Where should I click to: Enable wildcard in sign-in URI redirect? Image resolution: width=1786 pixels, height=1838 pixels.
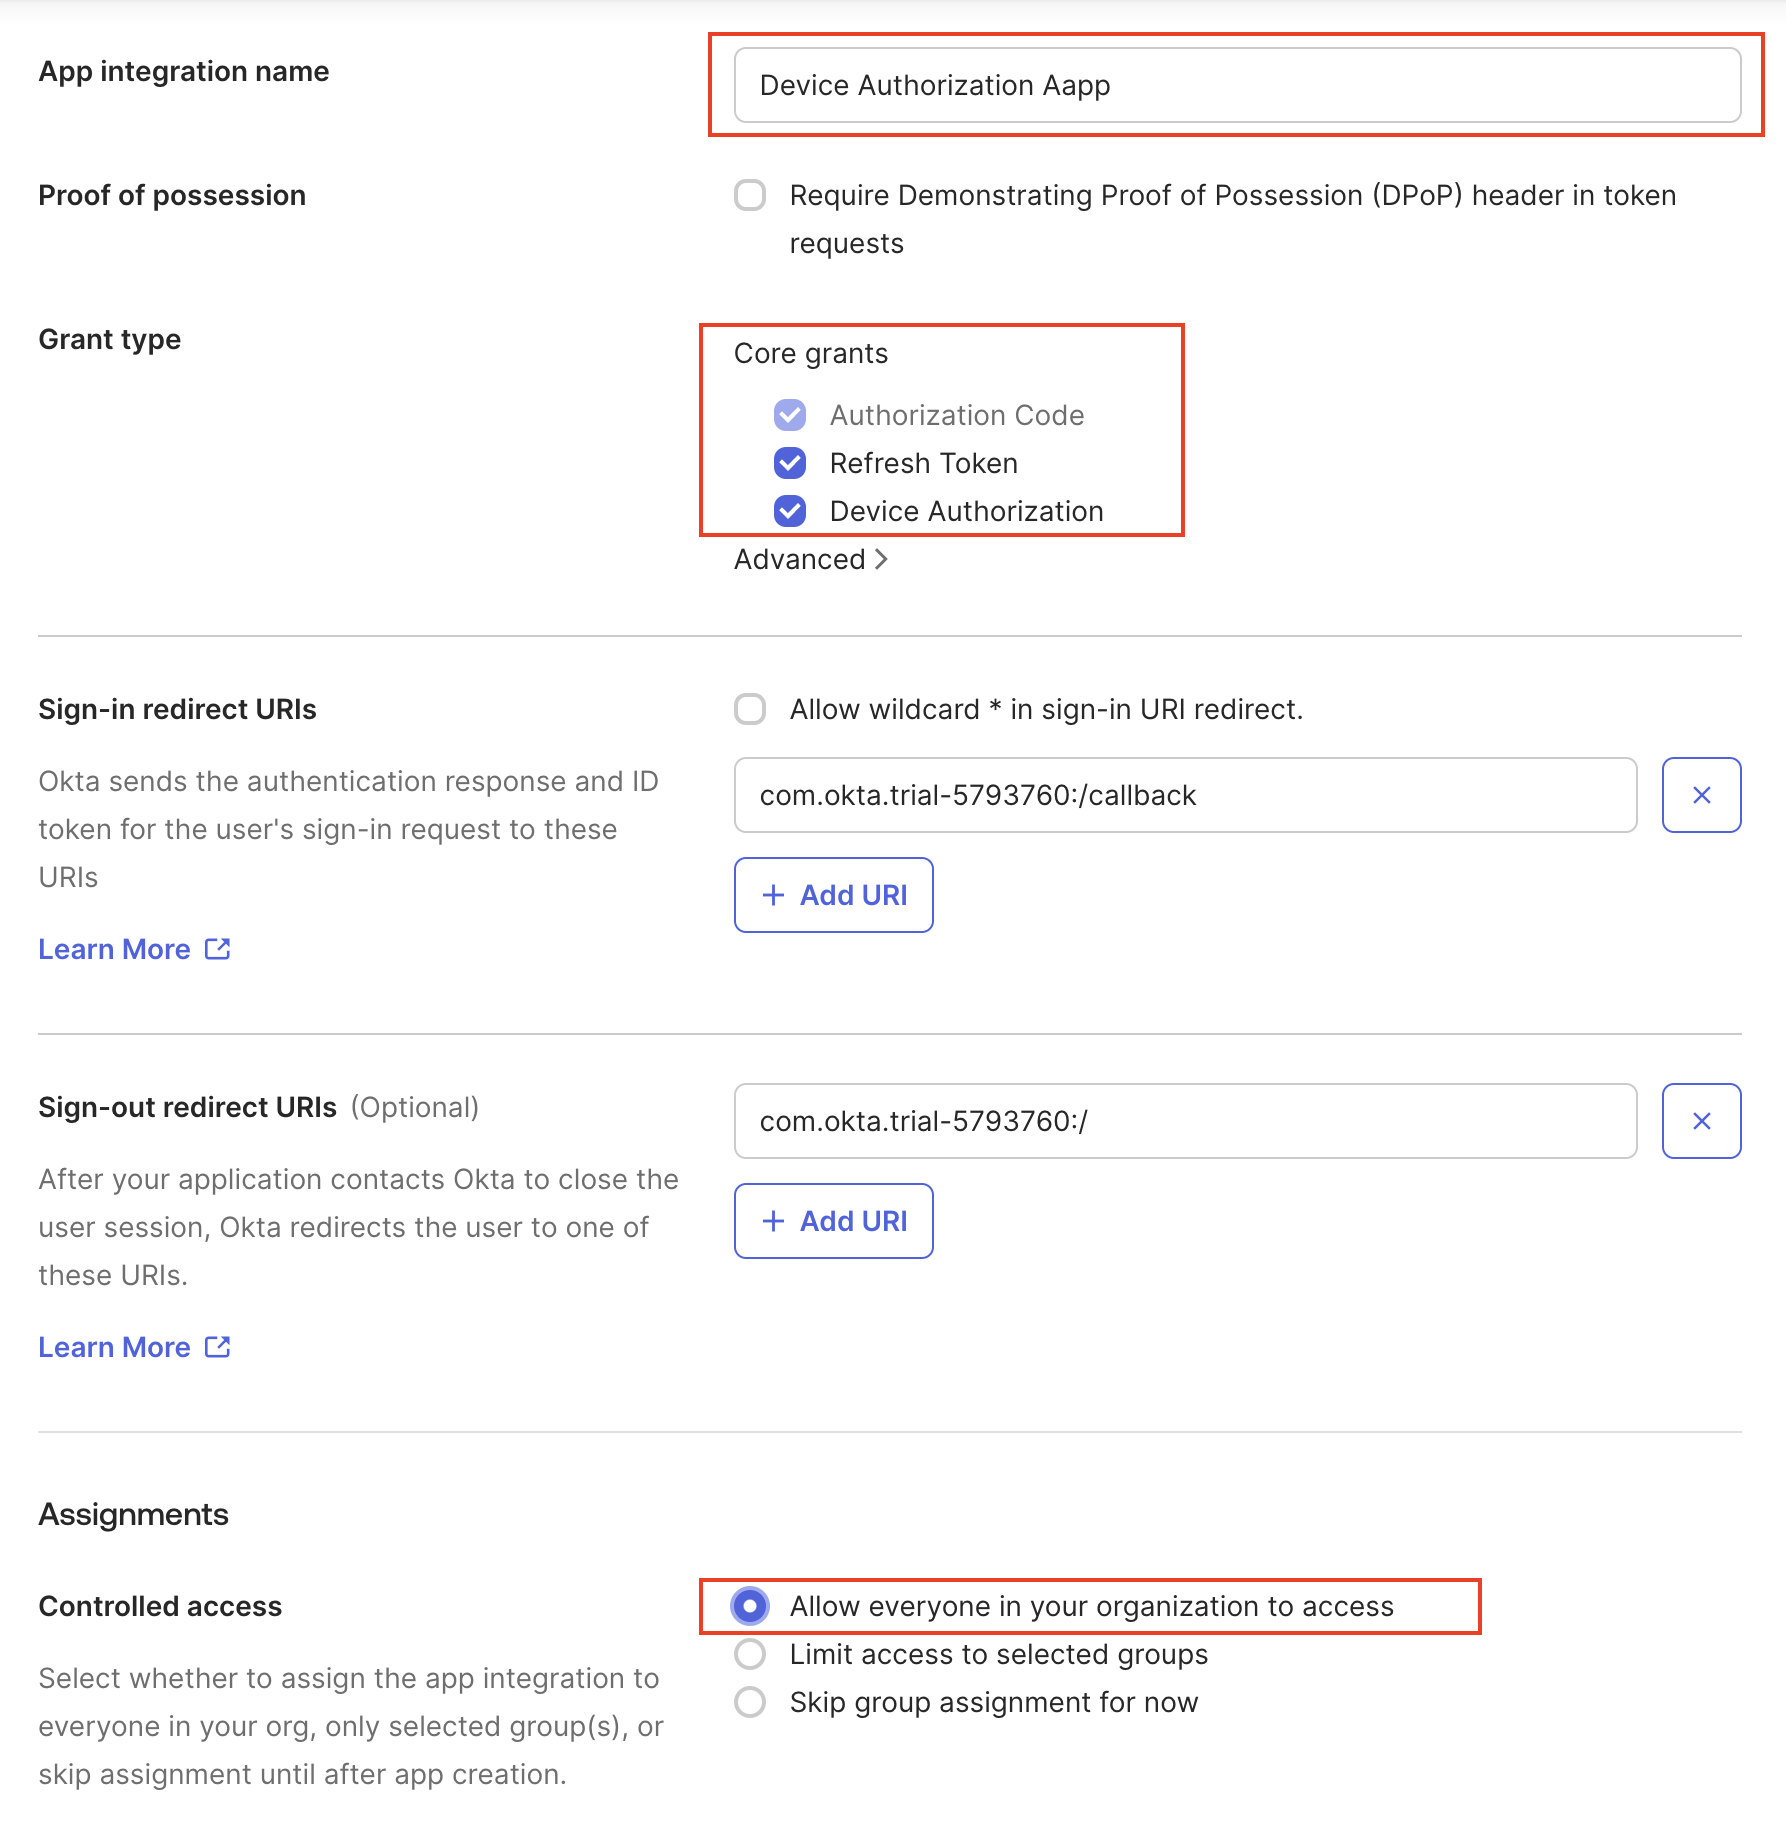[x=749, y=709]
